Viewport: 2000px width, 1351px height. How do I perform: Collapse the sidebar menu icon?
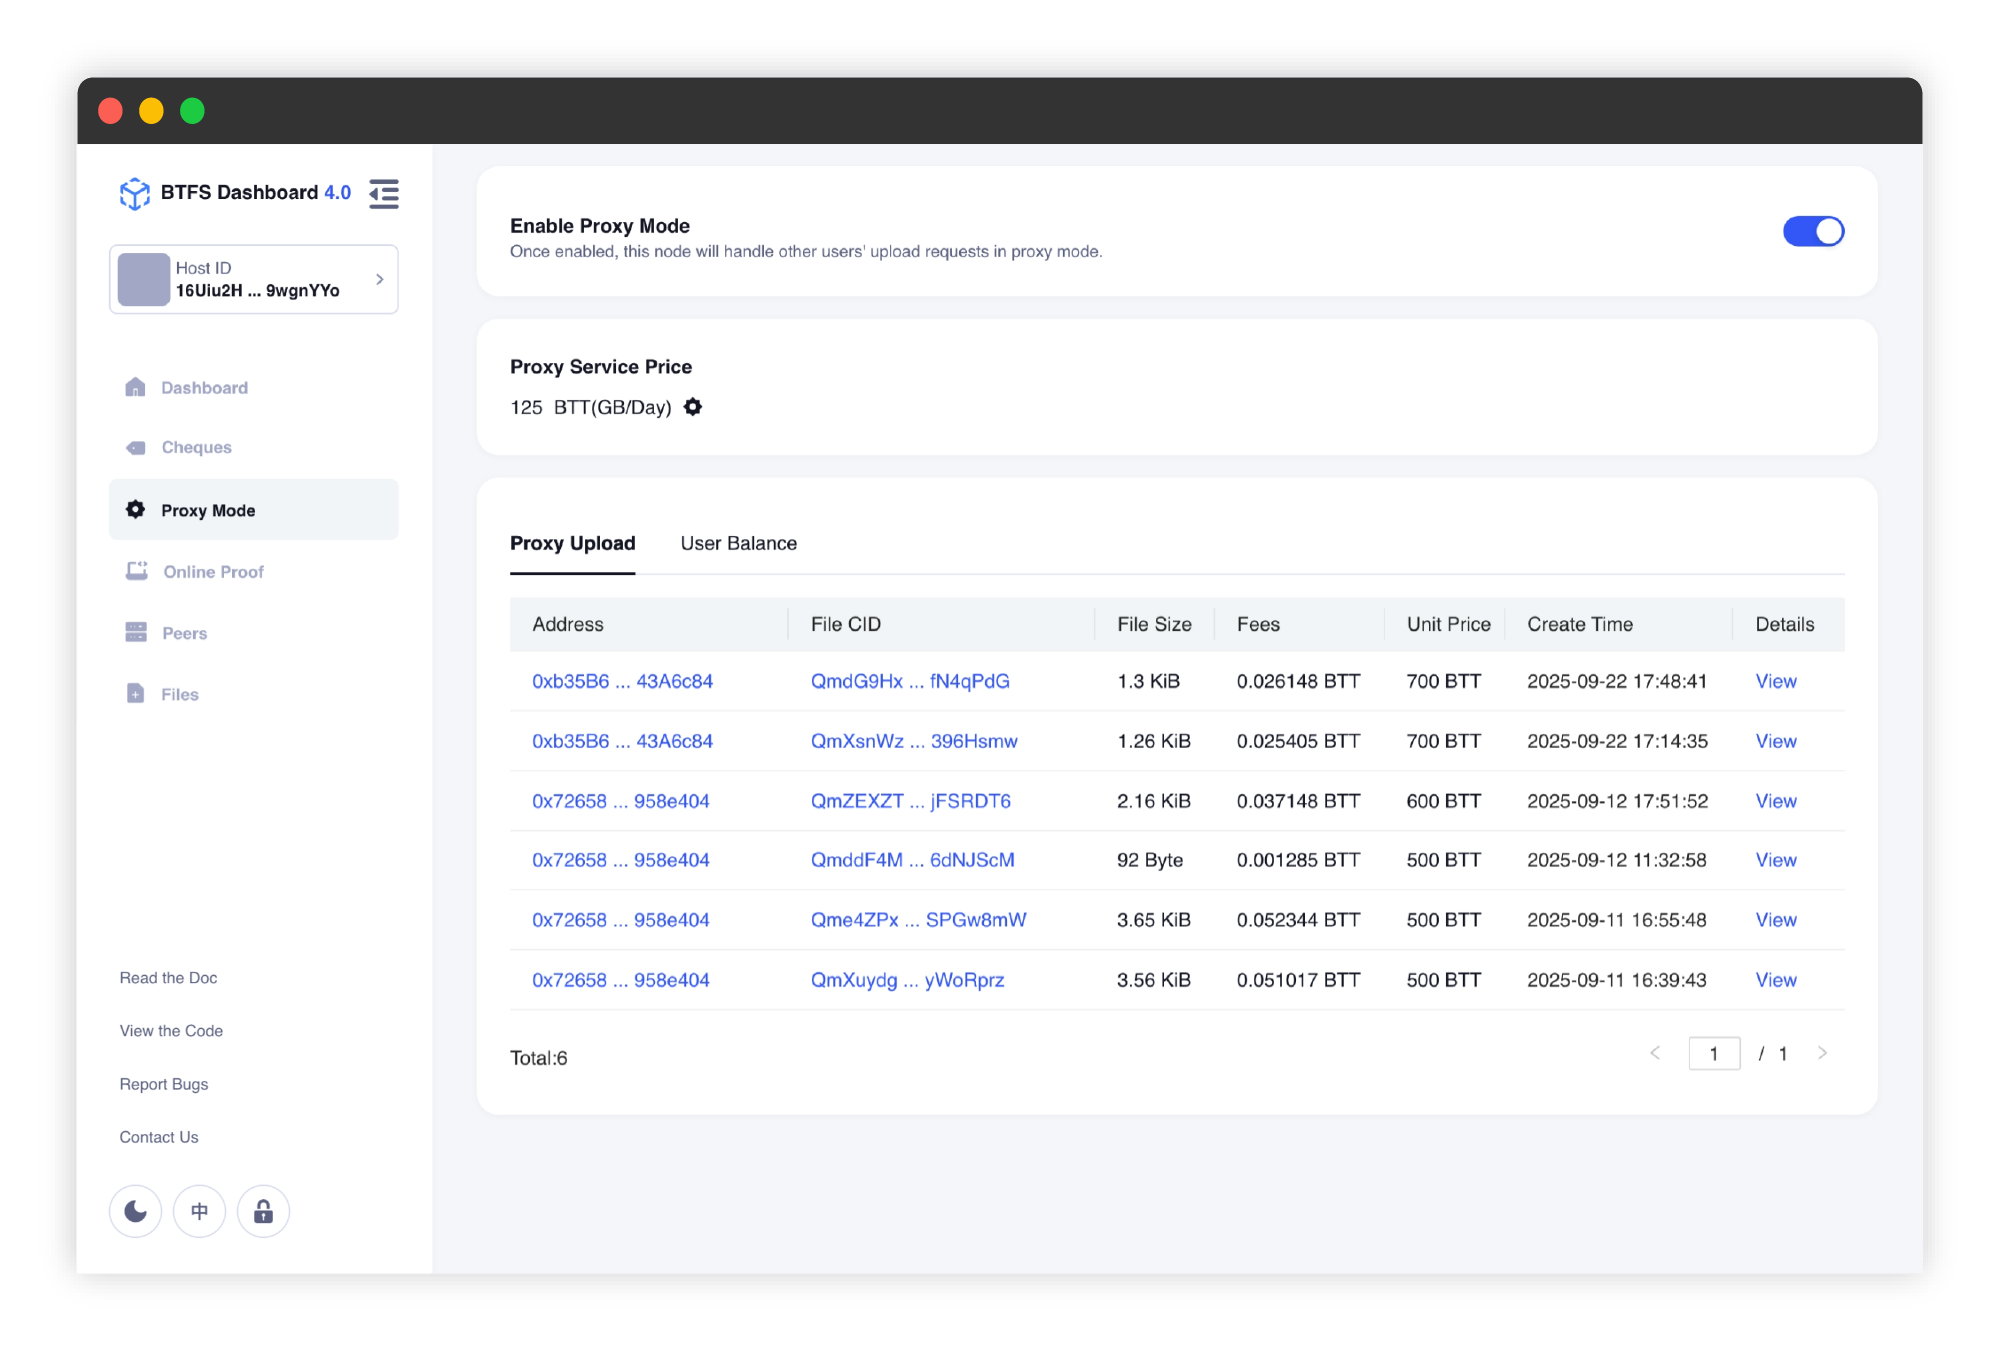[x=384, y=194]
